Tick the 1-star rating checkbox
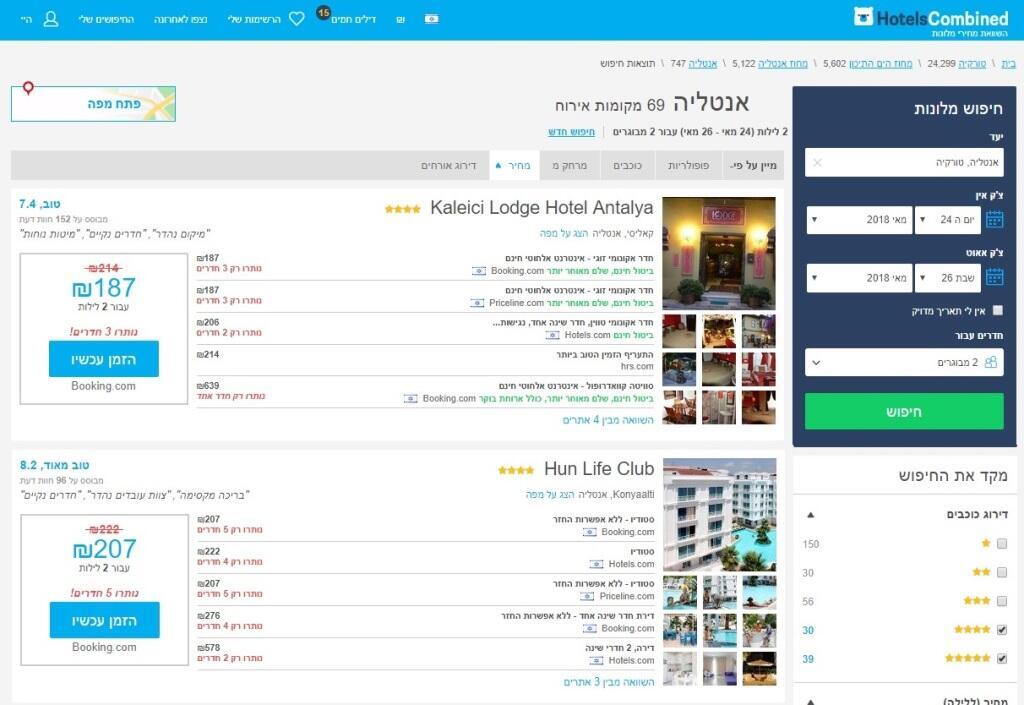The height and width of the screenshot is (705, 1024). pos(1002,544)
